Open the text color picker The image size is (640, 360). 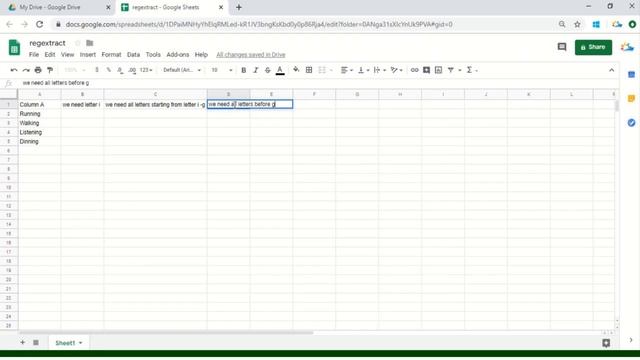280,70
